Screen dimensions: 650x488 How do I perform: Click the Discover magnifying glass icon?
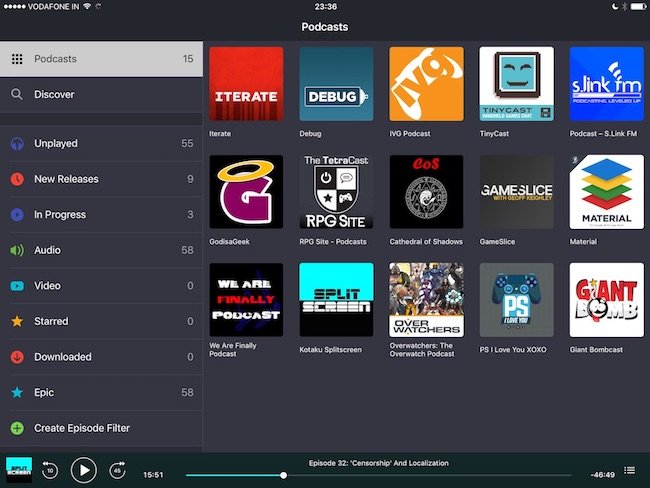(17, 95)
